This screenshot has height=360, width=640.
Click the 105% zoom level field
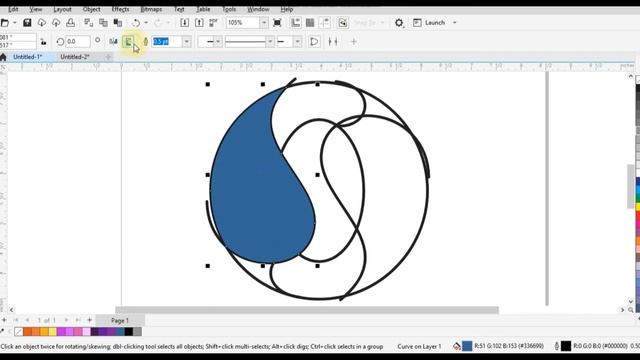[x=243, y=23]
